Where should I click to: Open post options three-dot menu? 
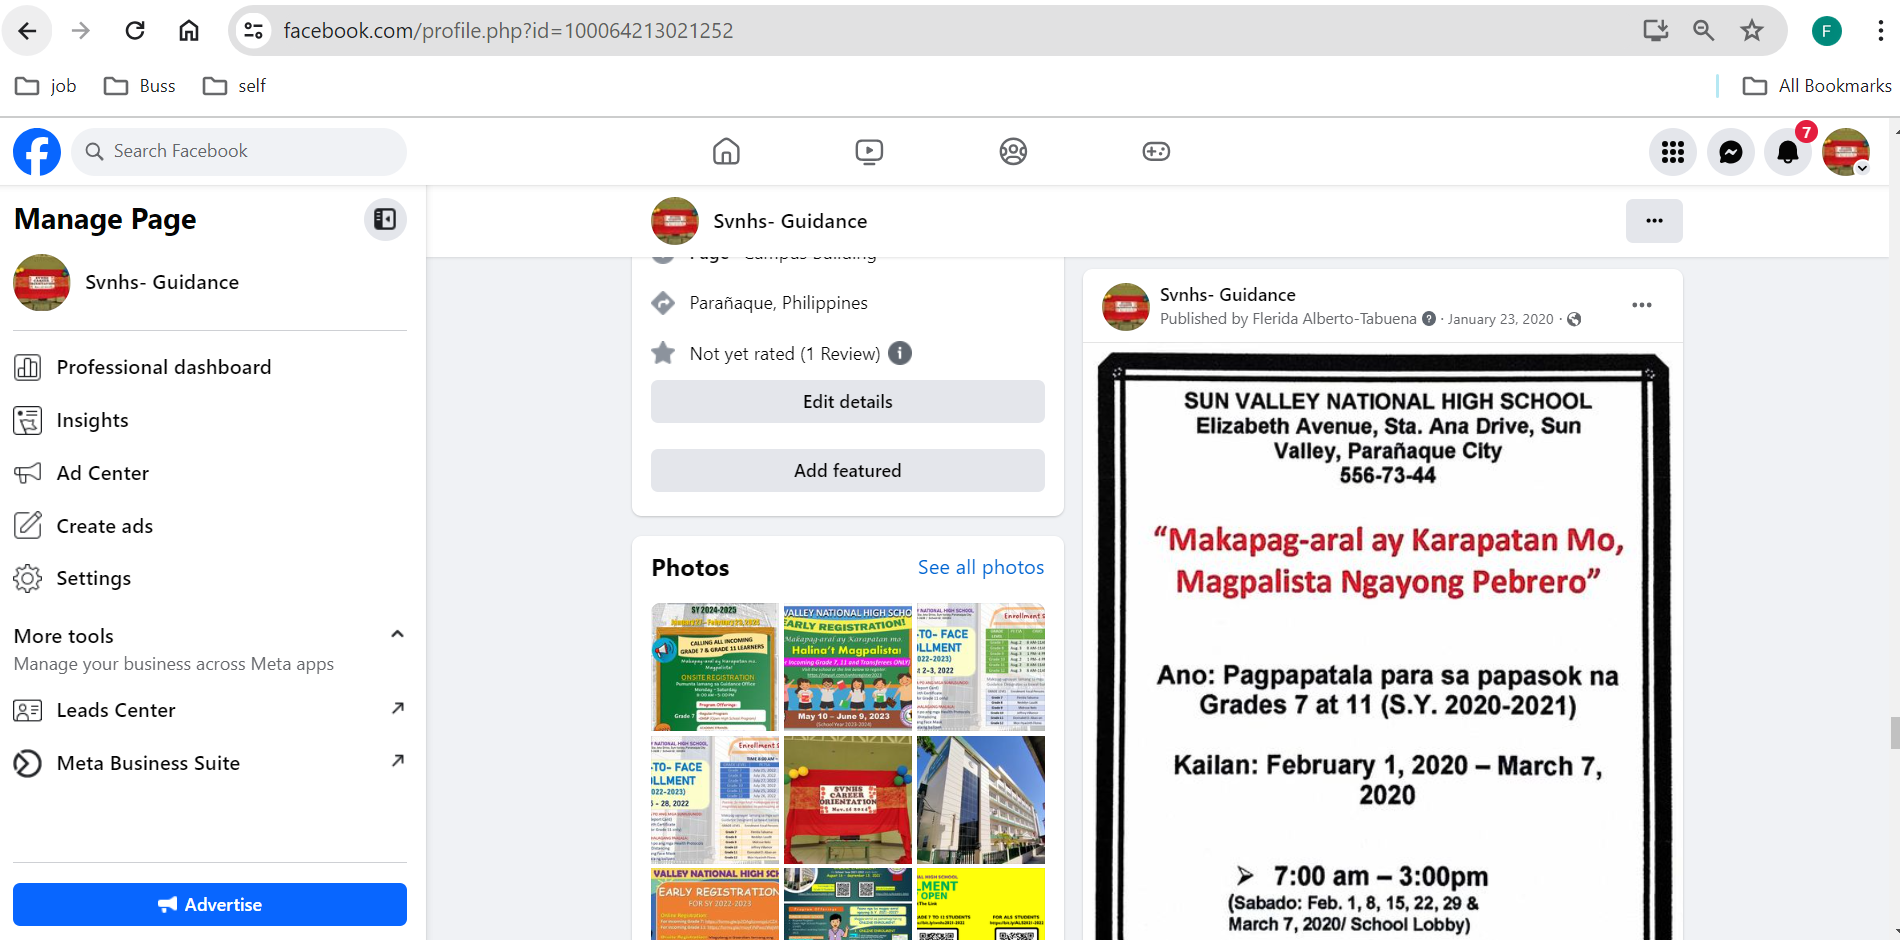point(1642,305)
